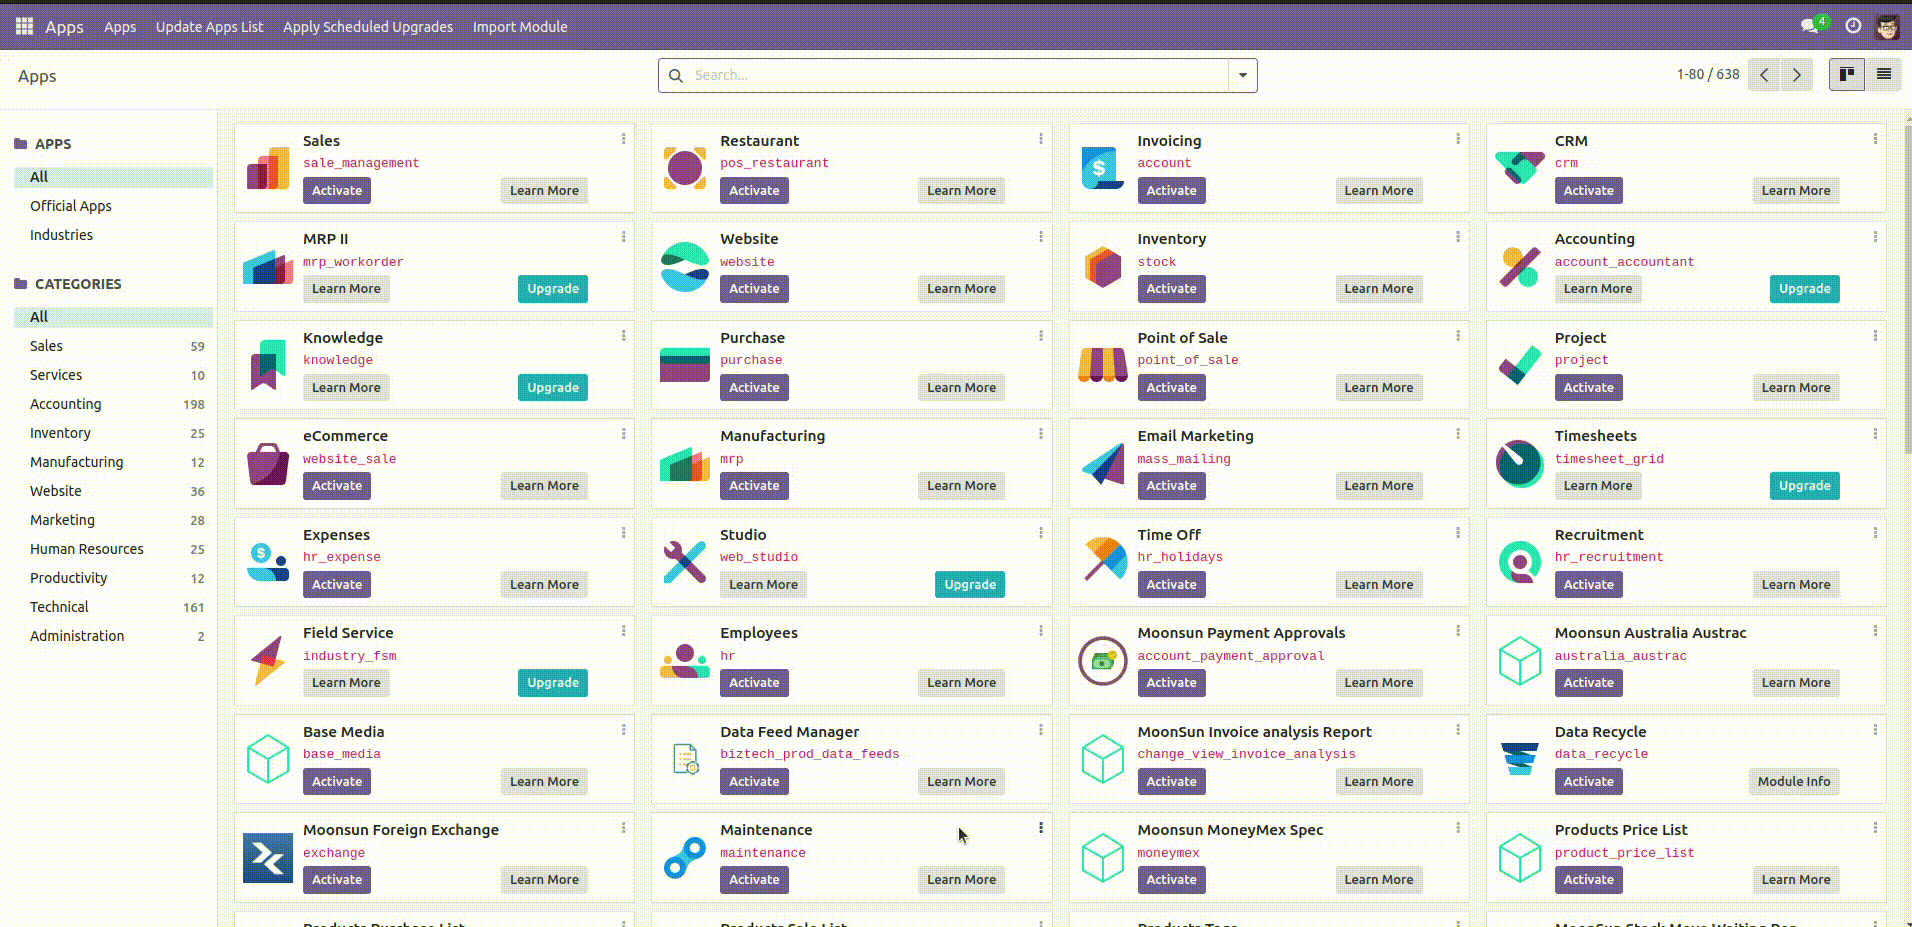Select Administration category
Screen dimensions: 1912x927
(x=113, y=636)
